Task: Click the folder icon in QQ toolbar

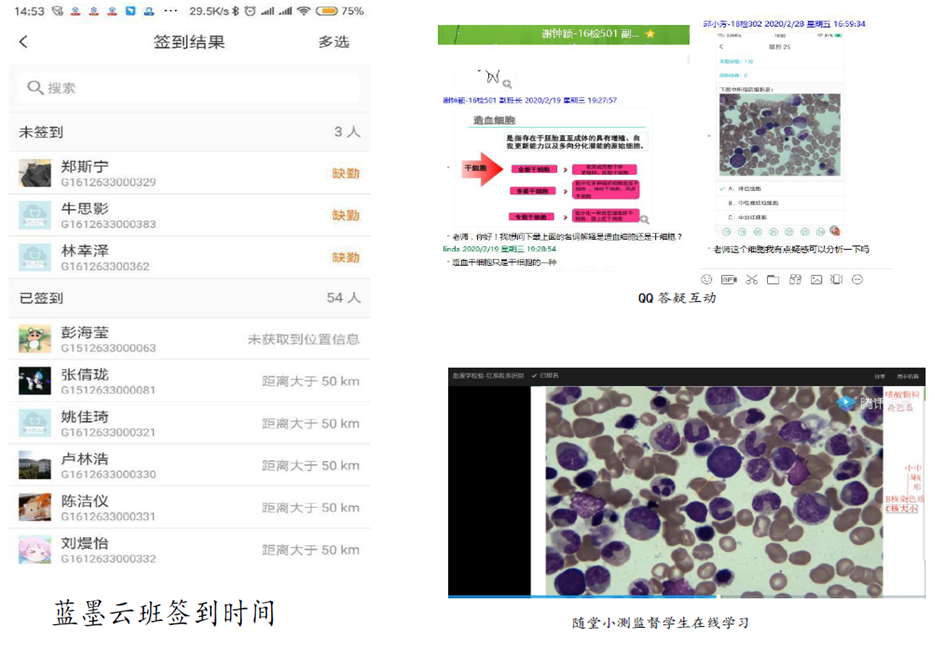Action: pos(772,279)
